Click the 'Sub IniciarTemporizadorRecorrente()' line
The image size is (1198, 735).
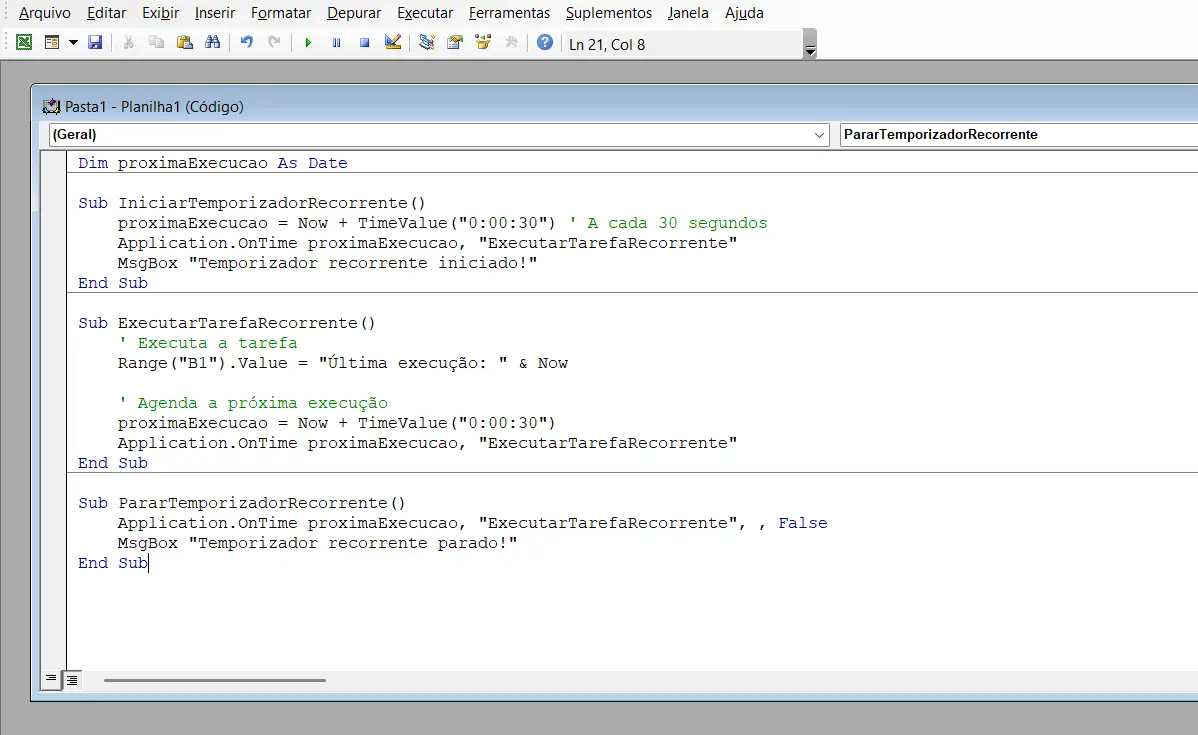(x=251, y=202)
